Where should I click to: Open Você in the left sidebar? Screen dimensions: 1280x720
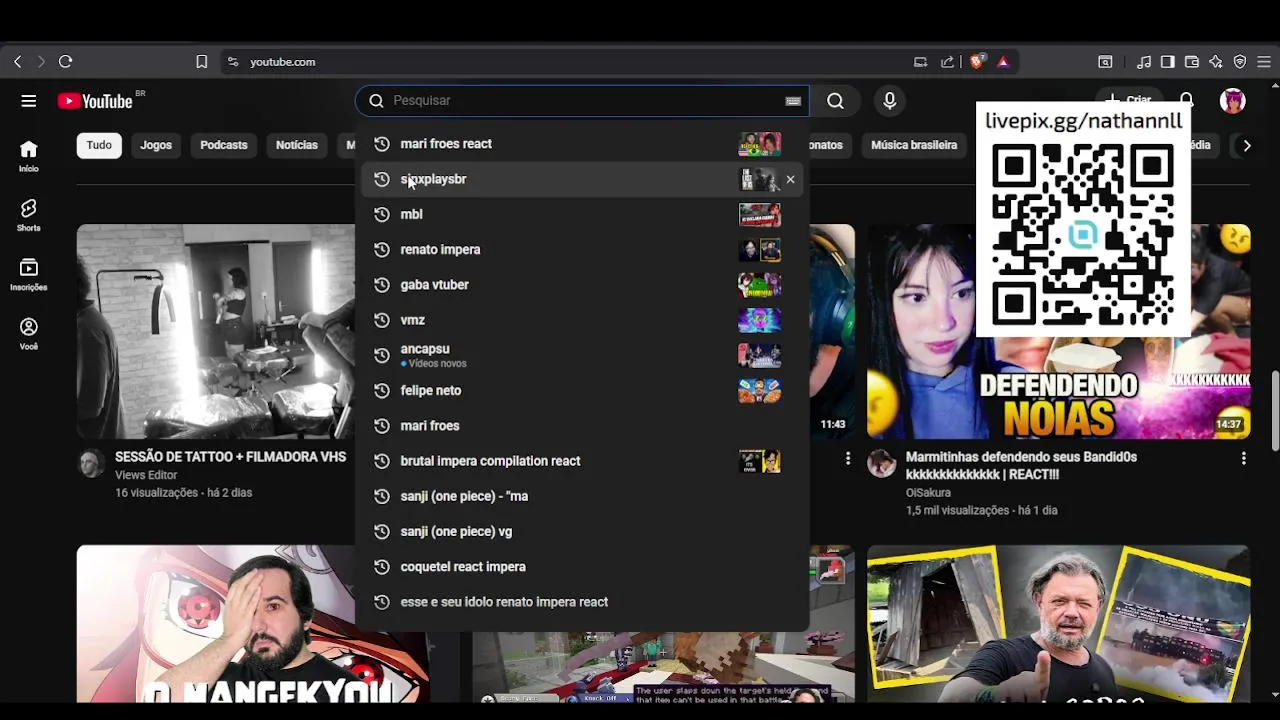pyautogui.click(x=29, y=333)
